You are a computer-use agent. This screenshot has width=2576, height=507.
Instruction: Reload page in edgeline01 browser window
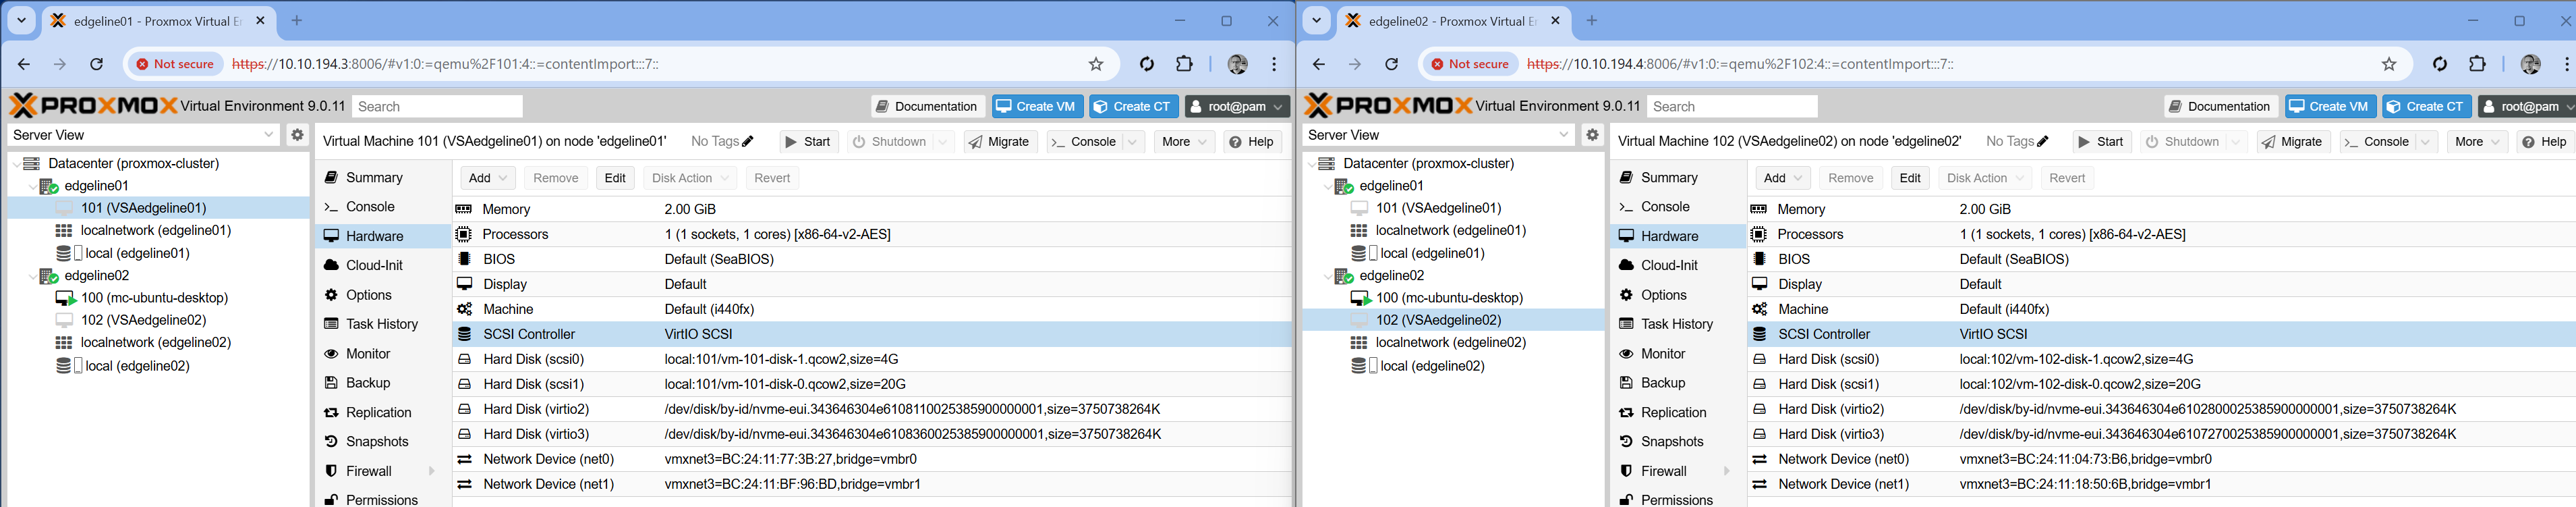coord(97,64)
